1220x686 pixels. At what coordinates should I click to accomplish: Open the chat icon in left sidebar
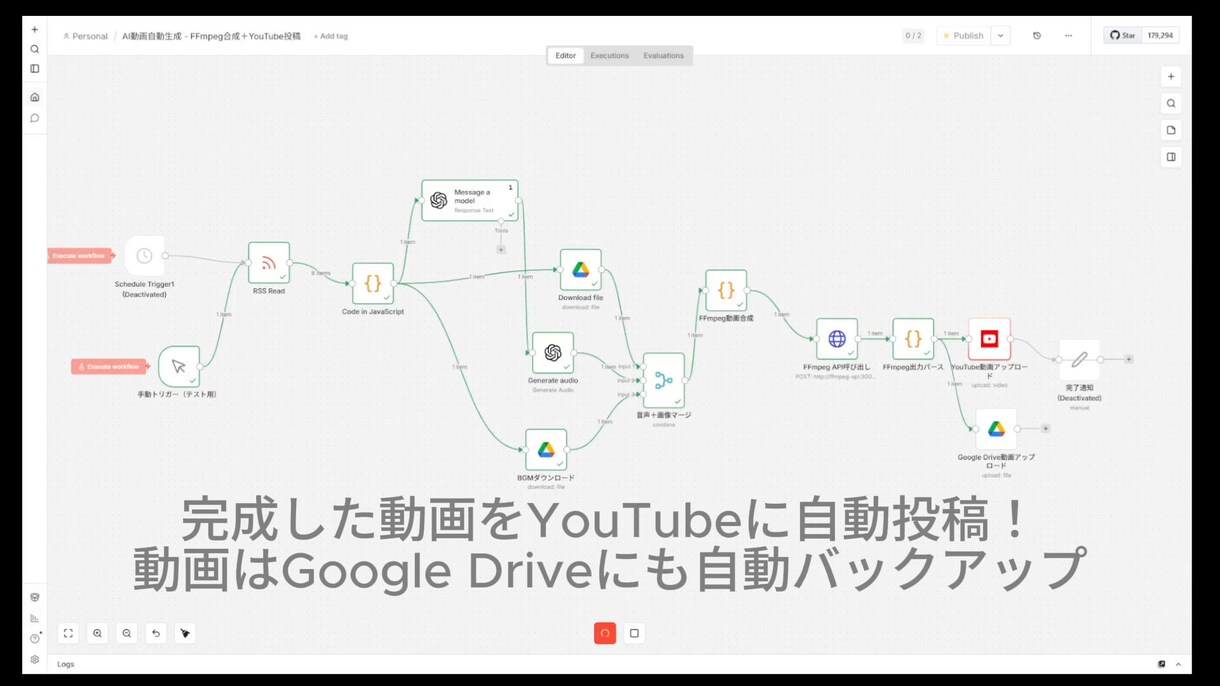35,118
